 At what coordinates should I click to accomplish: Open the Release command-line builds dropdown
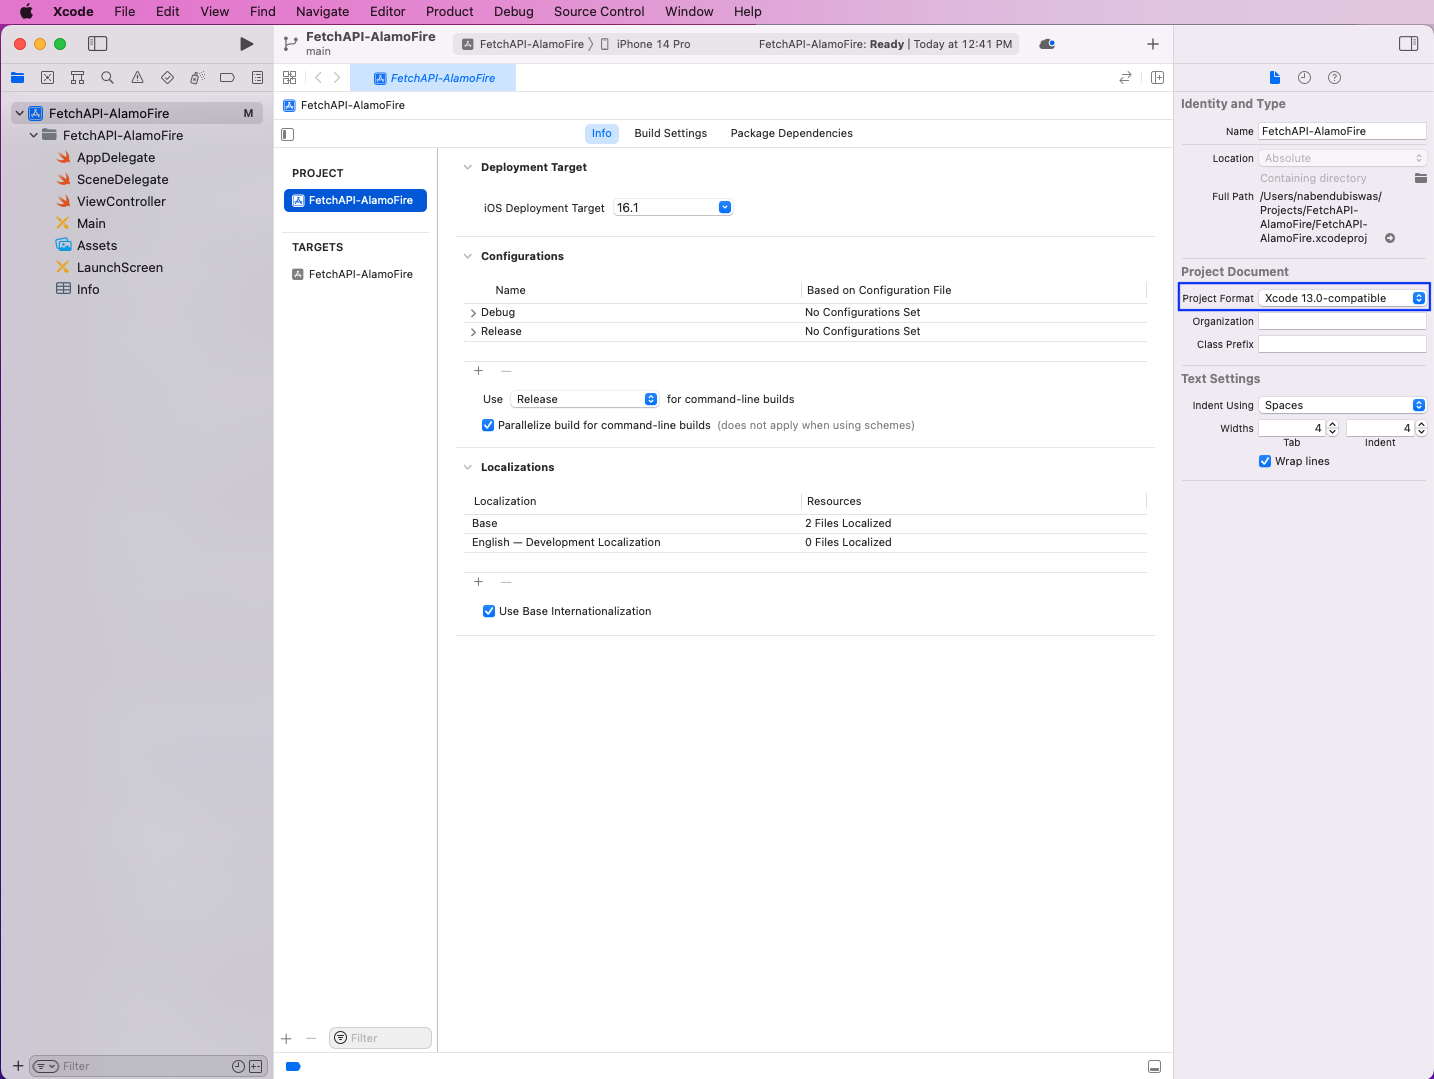(x=584, y=399)
